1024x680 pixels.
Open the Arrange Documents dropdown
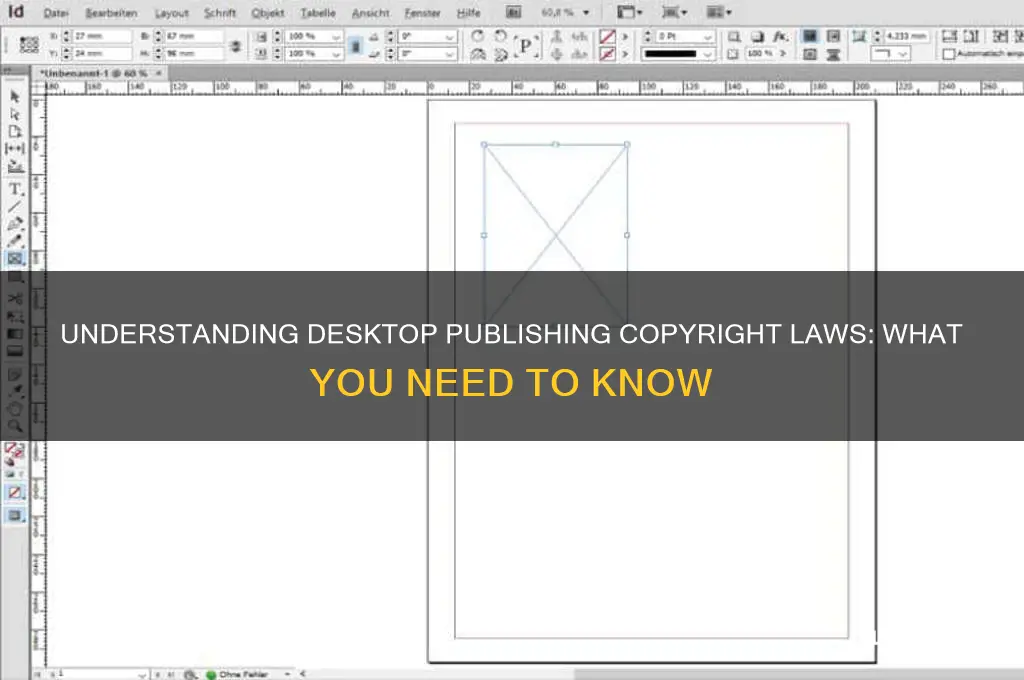(x=718, y=12)
